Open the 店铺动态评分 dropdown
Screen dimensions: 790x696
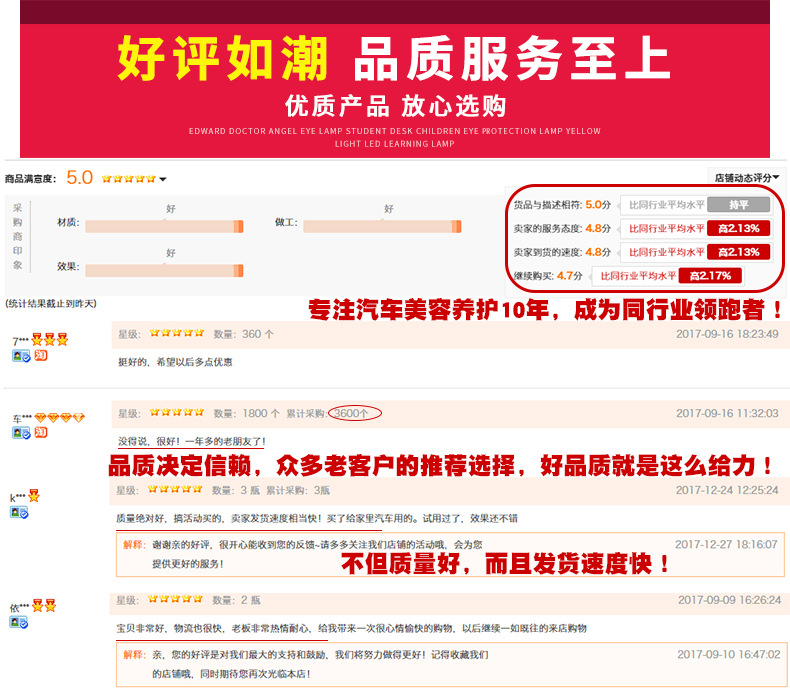pos(747,177)
